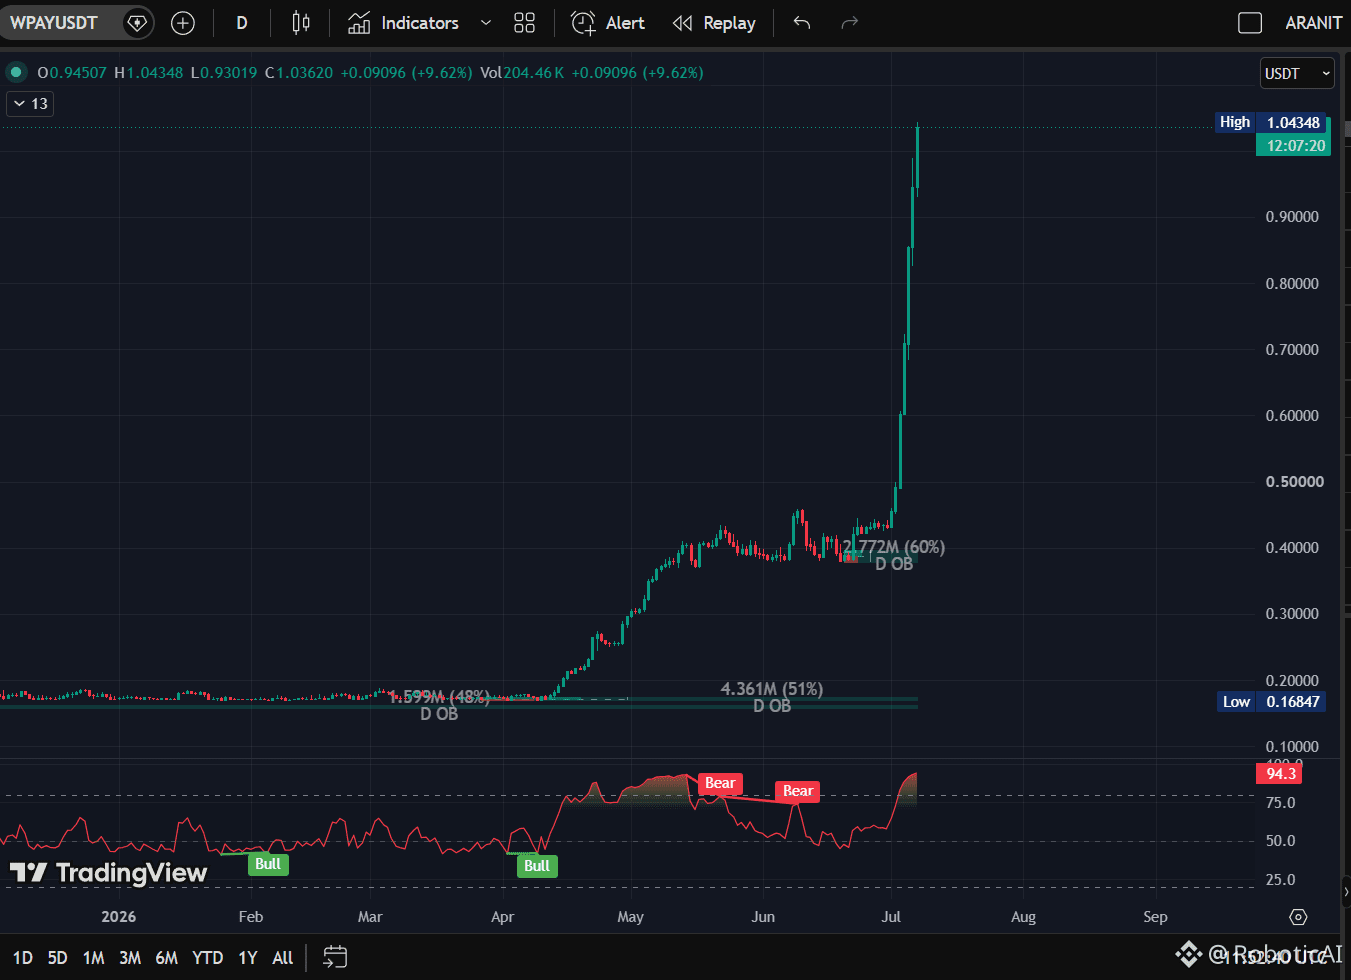Click the diamond icon beside WPAYUSDT
1351x980 pixels.
(x=137, y=22)
